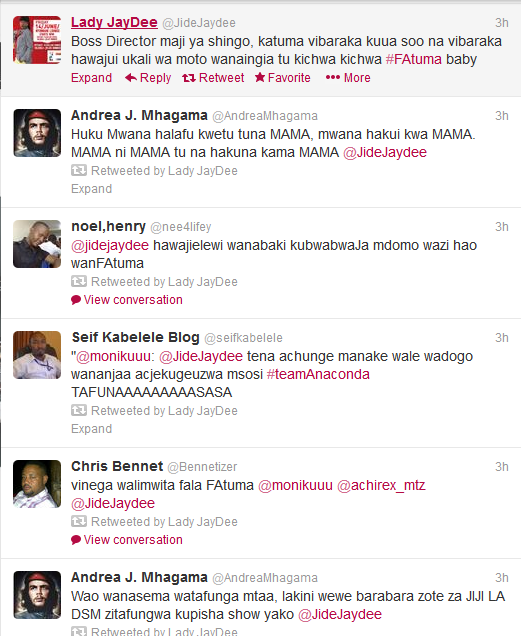Click the Reply arrow on Lady JayDee's tweet
This screenshot has height=636, width=521.
[148, 77]
